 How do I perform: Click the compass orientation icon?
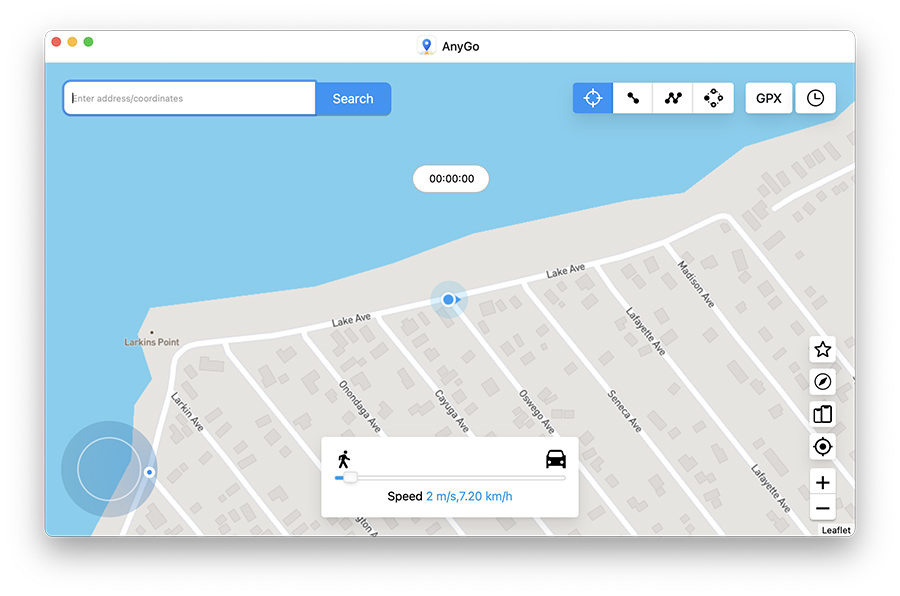822,382
